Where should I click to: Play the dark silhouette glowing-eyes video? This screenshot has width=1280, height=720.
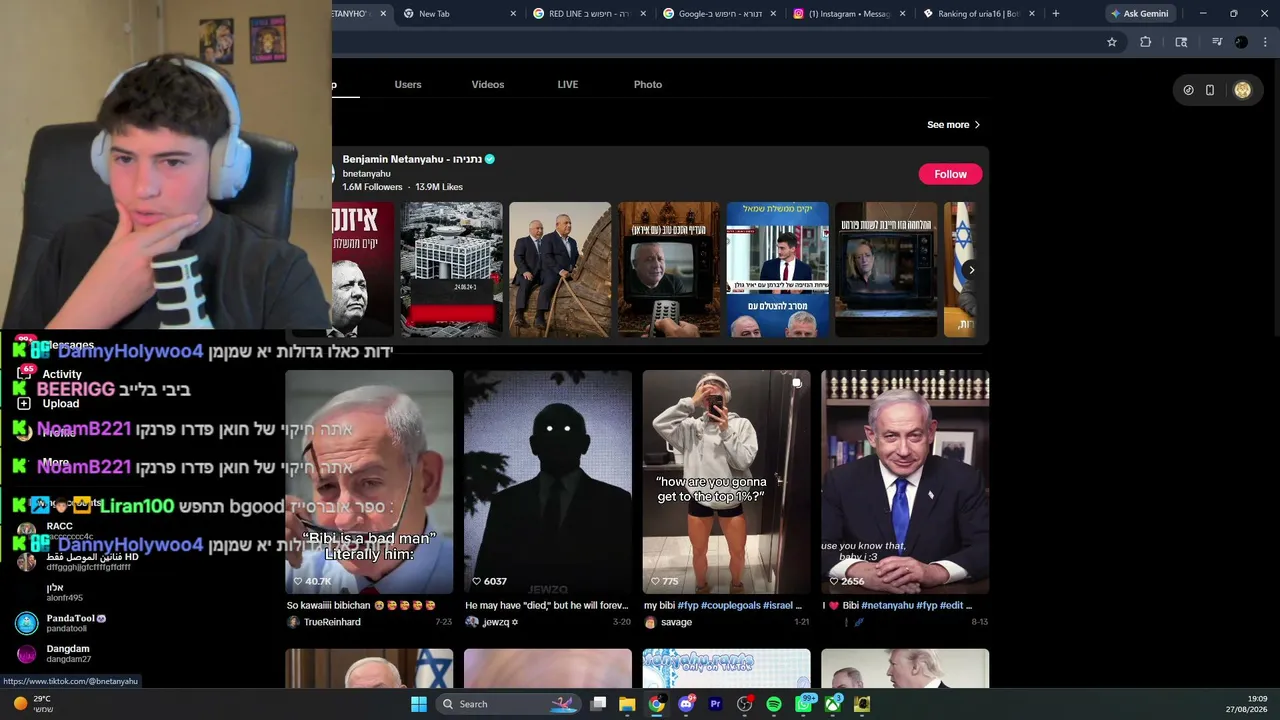(x=548, y=482)
